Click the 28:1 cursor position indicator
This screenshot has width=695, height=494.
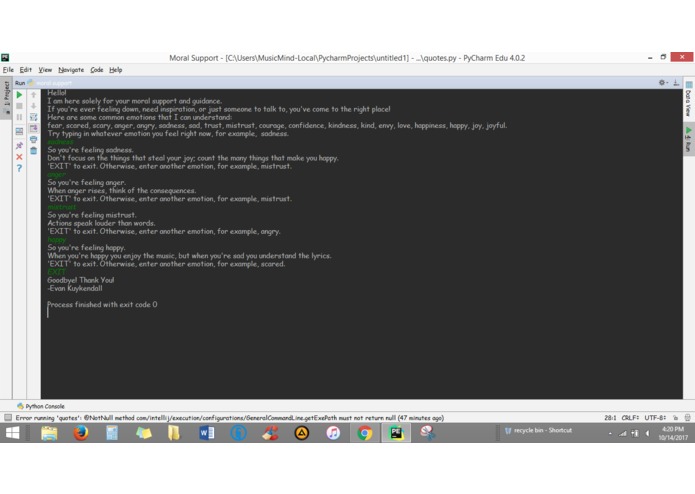point(610,417)
